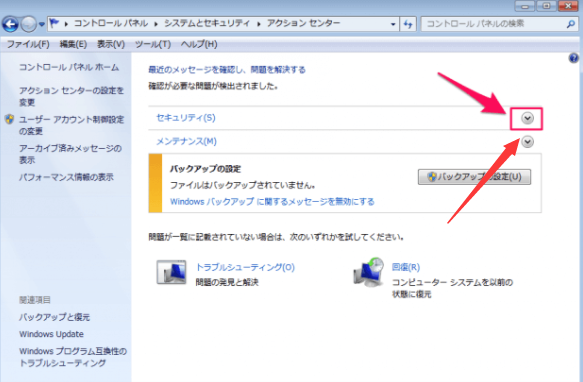Refresh the Action Center page

[408, 25]
